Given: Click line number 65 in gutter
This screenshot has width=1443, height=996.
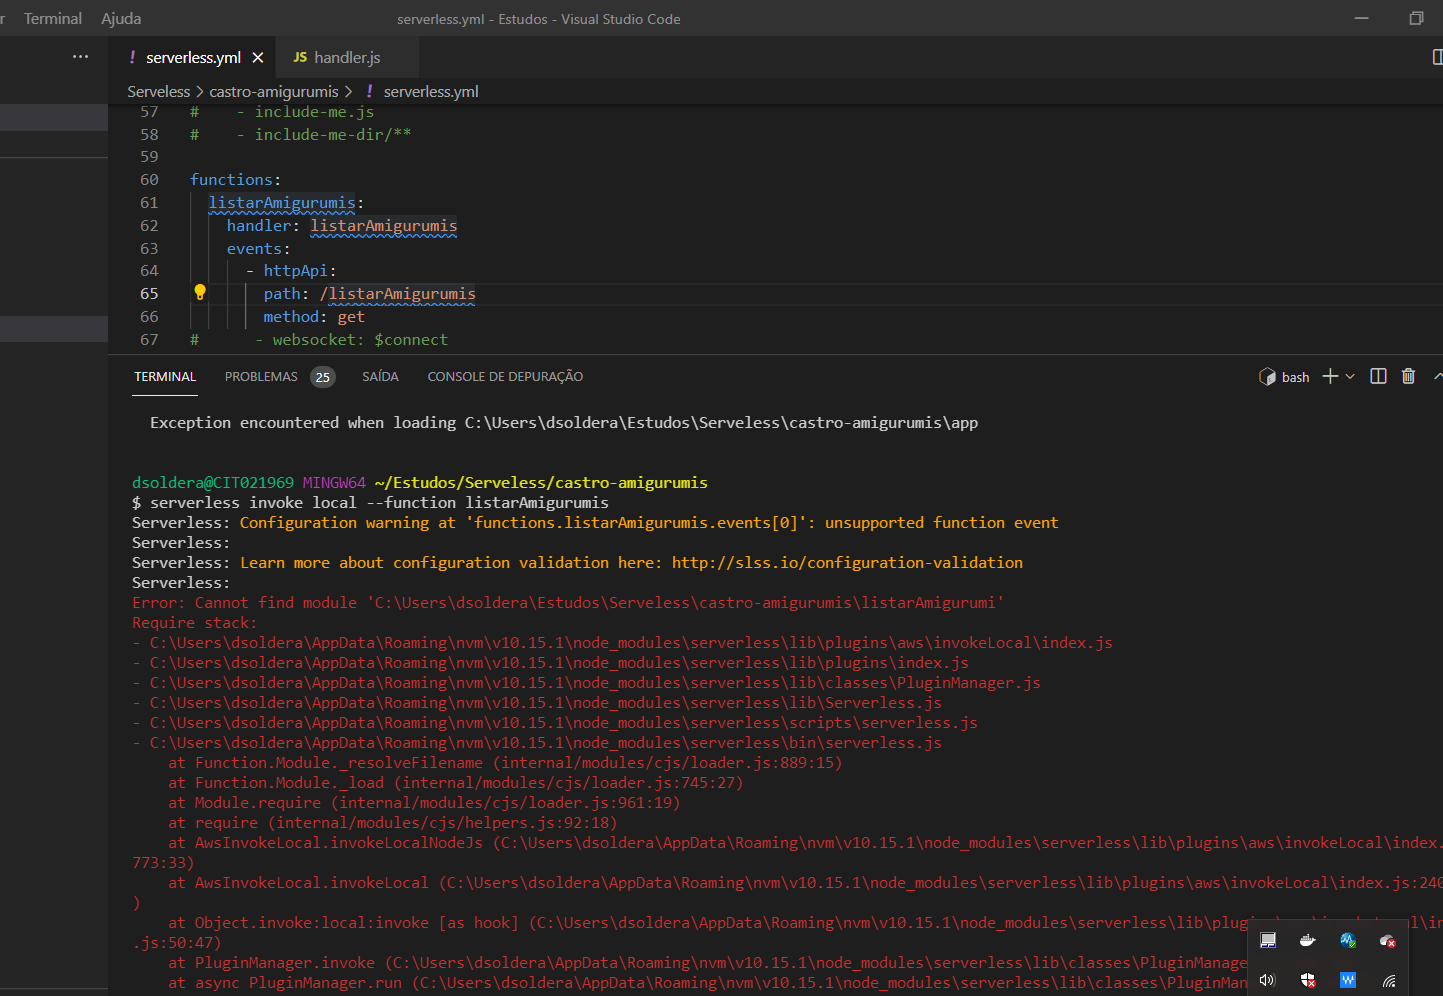Looking at the screenshot, I should tap(149, 294).
